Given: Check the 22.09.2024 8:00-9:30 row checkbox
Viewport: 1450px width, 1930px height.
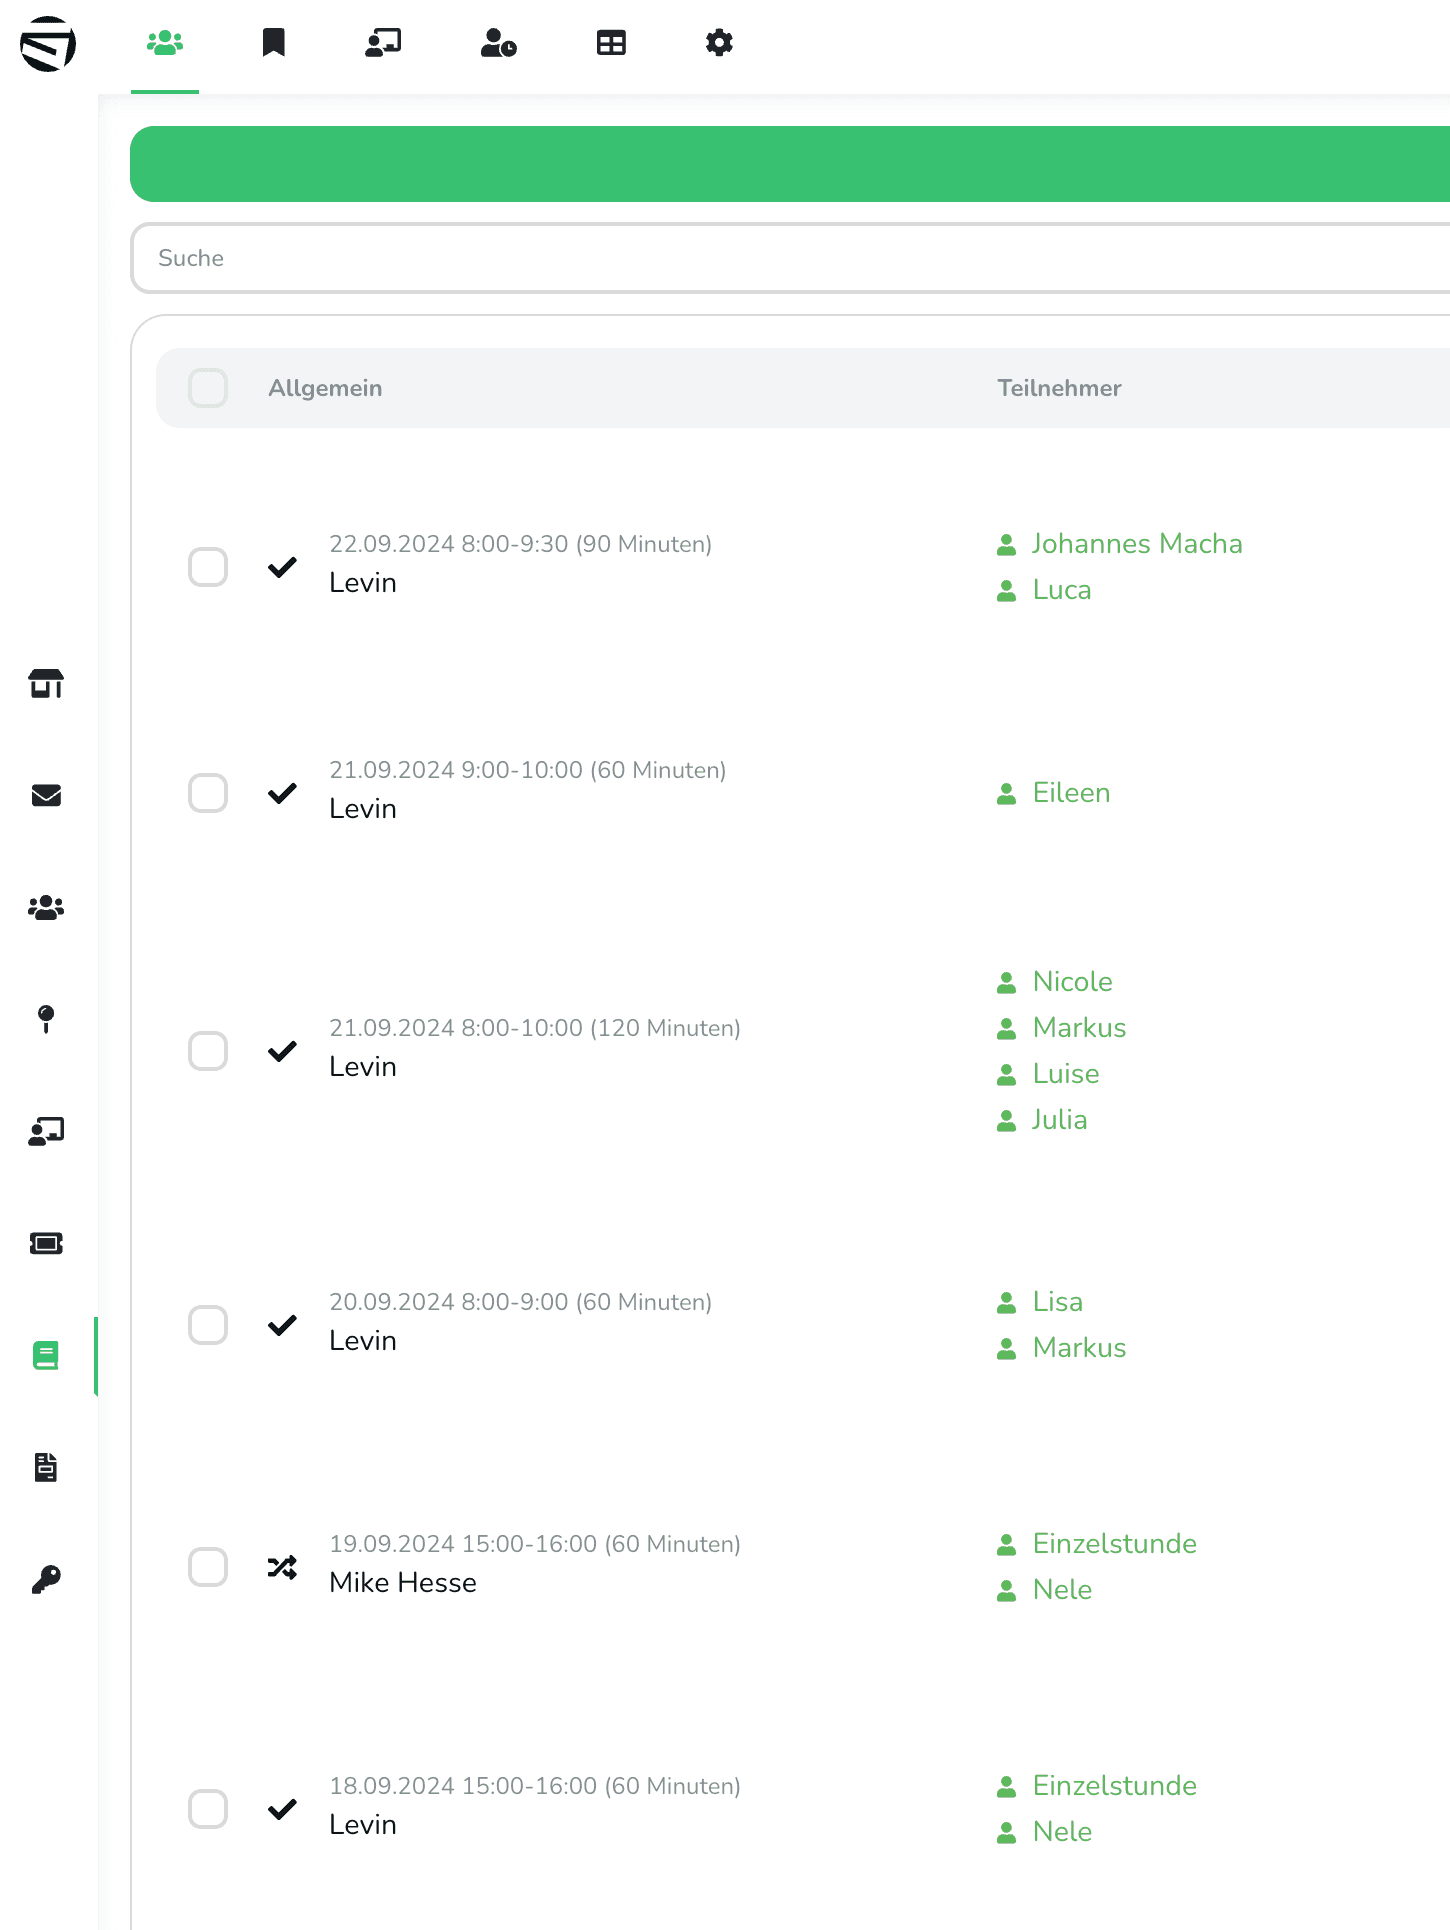Looking at the screenshot, I should [208, 567].
